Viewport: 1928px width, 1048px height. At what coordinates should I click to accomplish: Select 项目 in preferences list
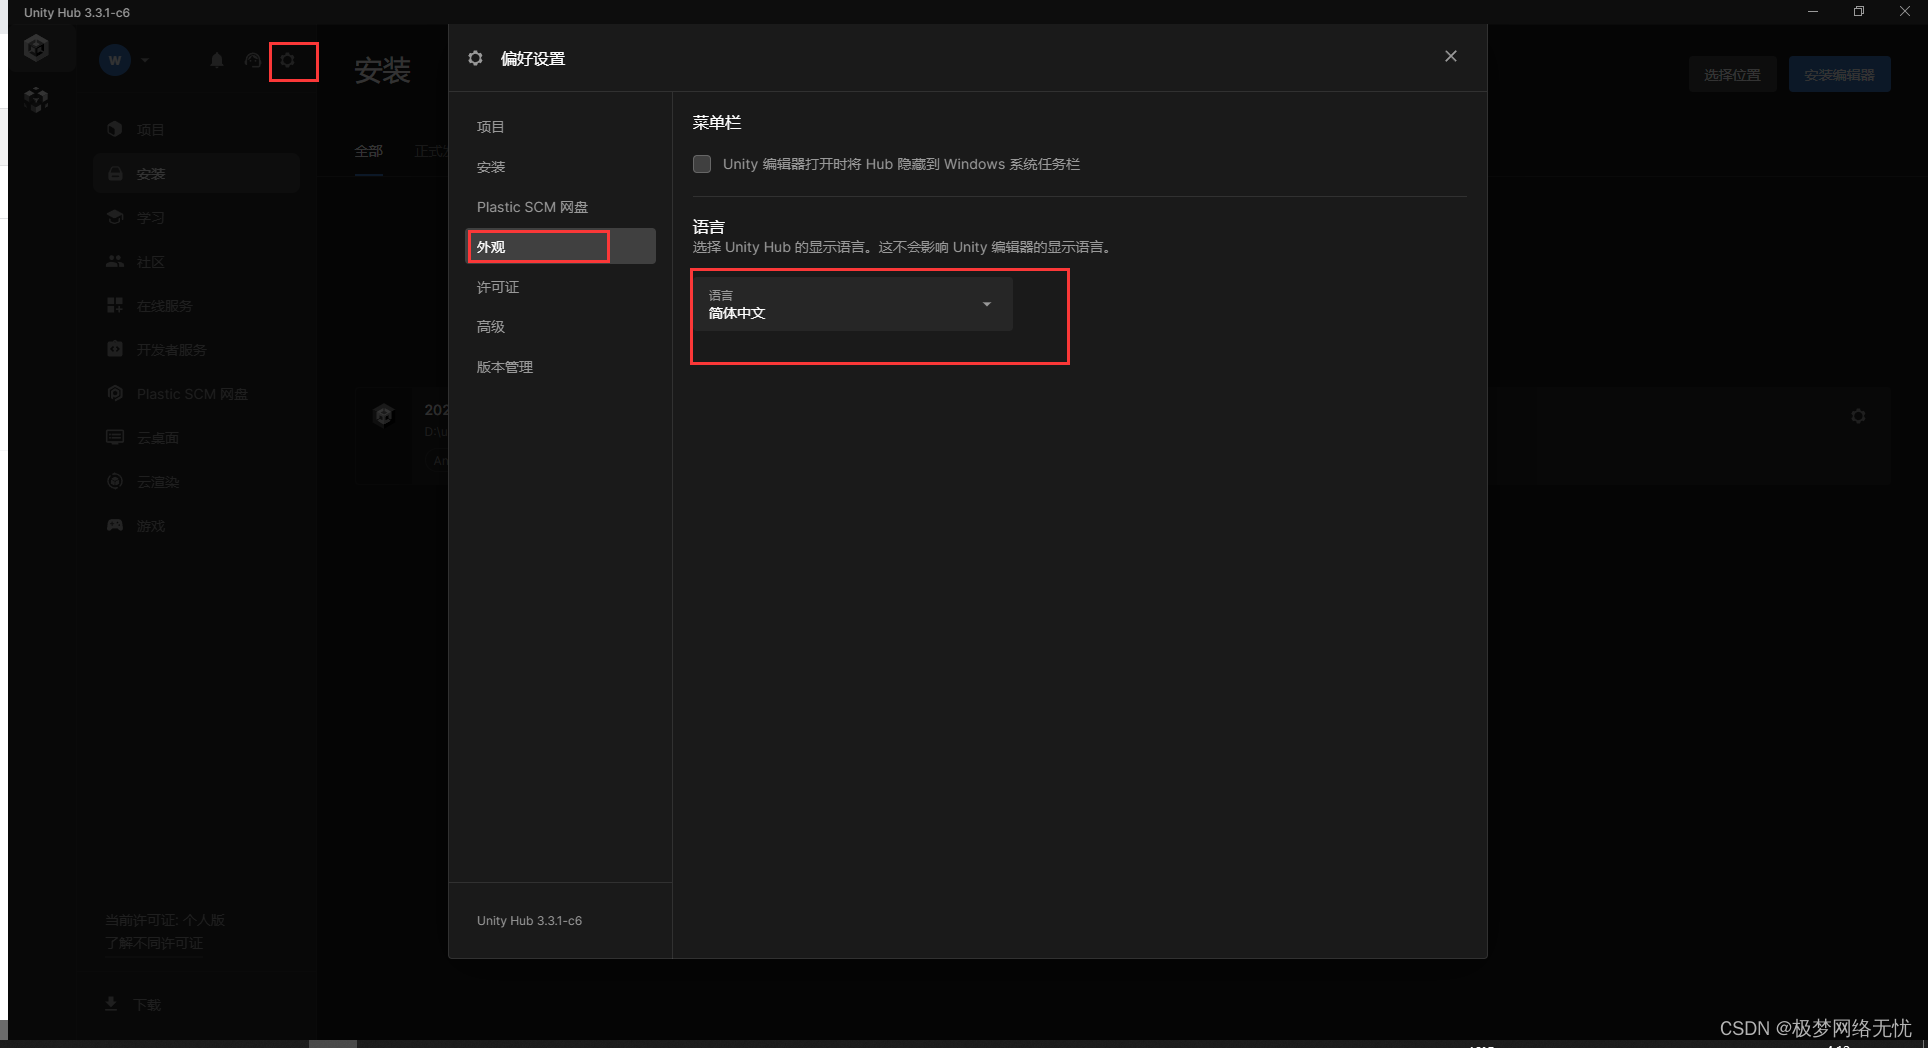point(561,127)
